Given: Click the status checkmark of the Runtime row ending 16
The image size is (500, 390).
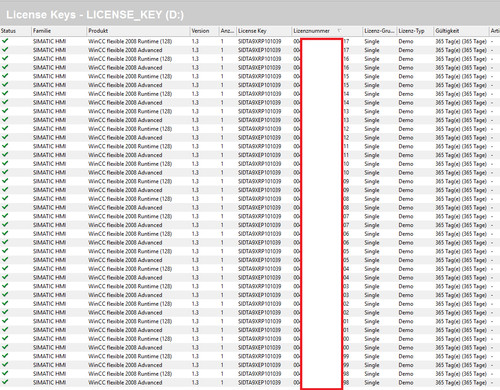Looking at the screenshot, I should pyautogui.click(x=5, y=58).
